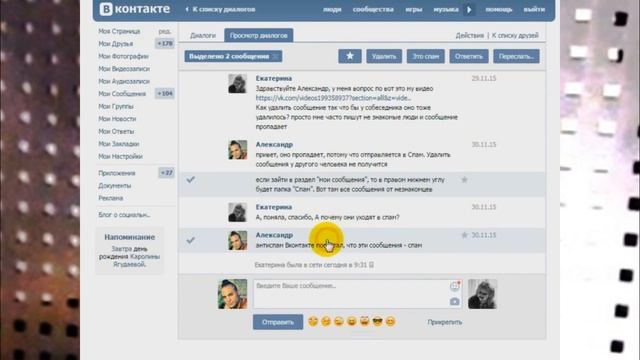Click Ekaterina's avatar right of message input
Image resolution: width=640 pixels, height=360 pixels.
482,294
